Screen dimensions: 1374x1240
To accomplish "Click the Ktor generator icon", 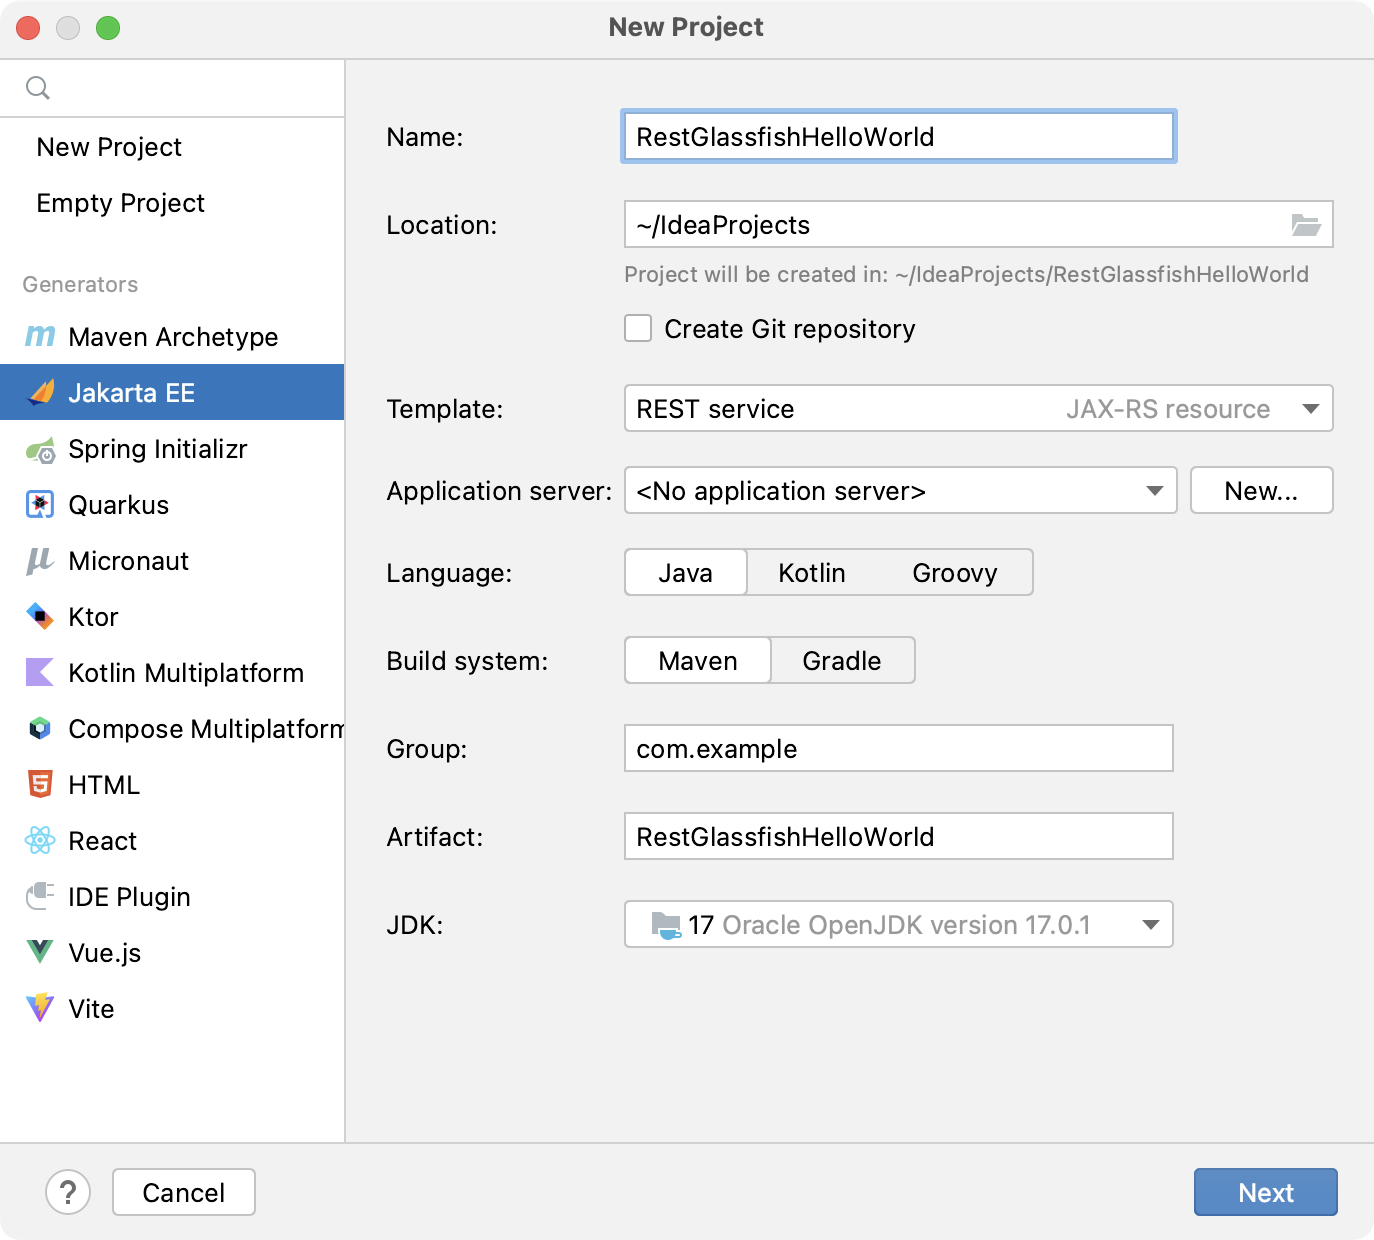I will coord(40,616).
